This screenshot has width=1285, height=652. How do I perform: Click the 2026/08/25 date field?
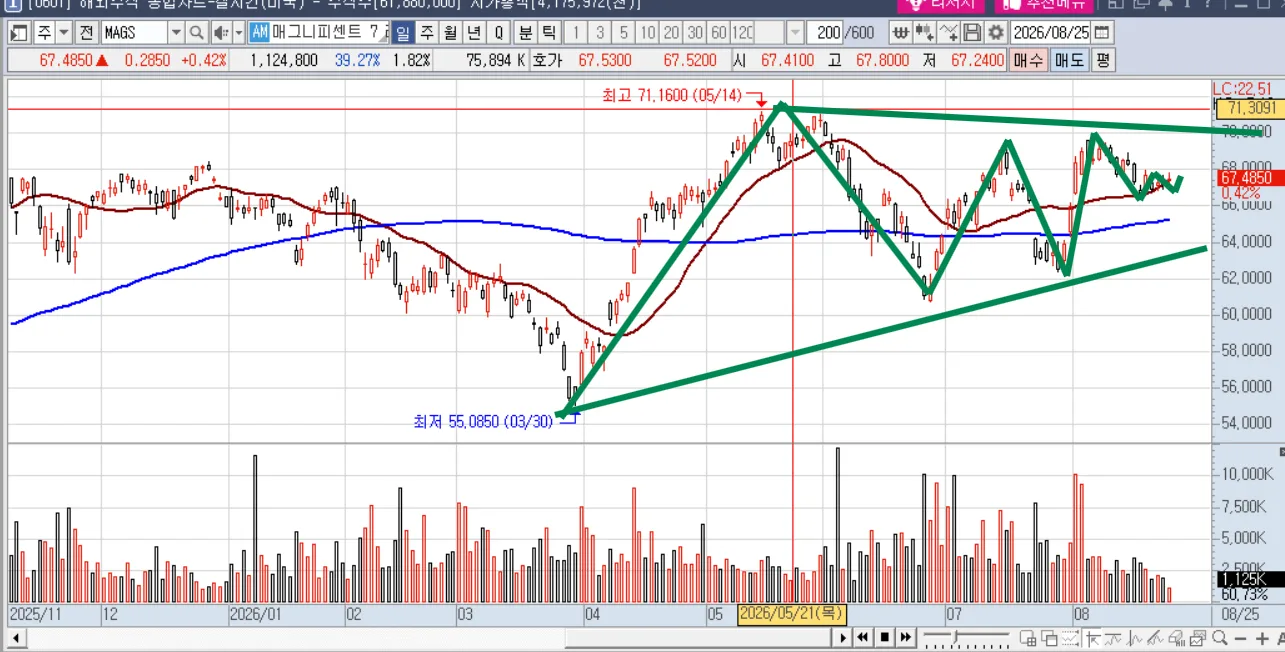(x=1052, y=32)
